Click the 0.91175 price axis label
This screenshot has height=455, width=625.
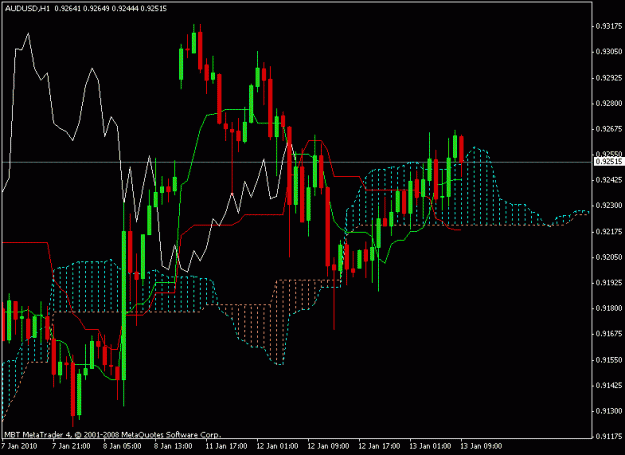609,436
